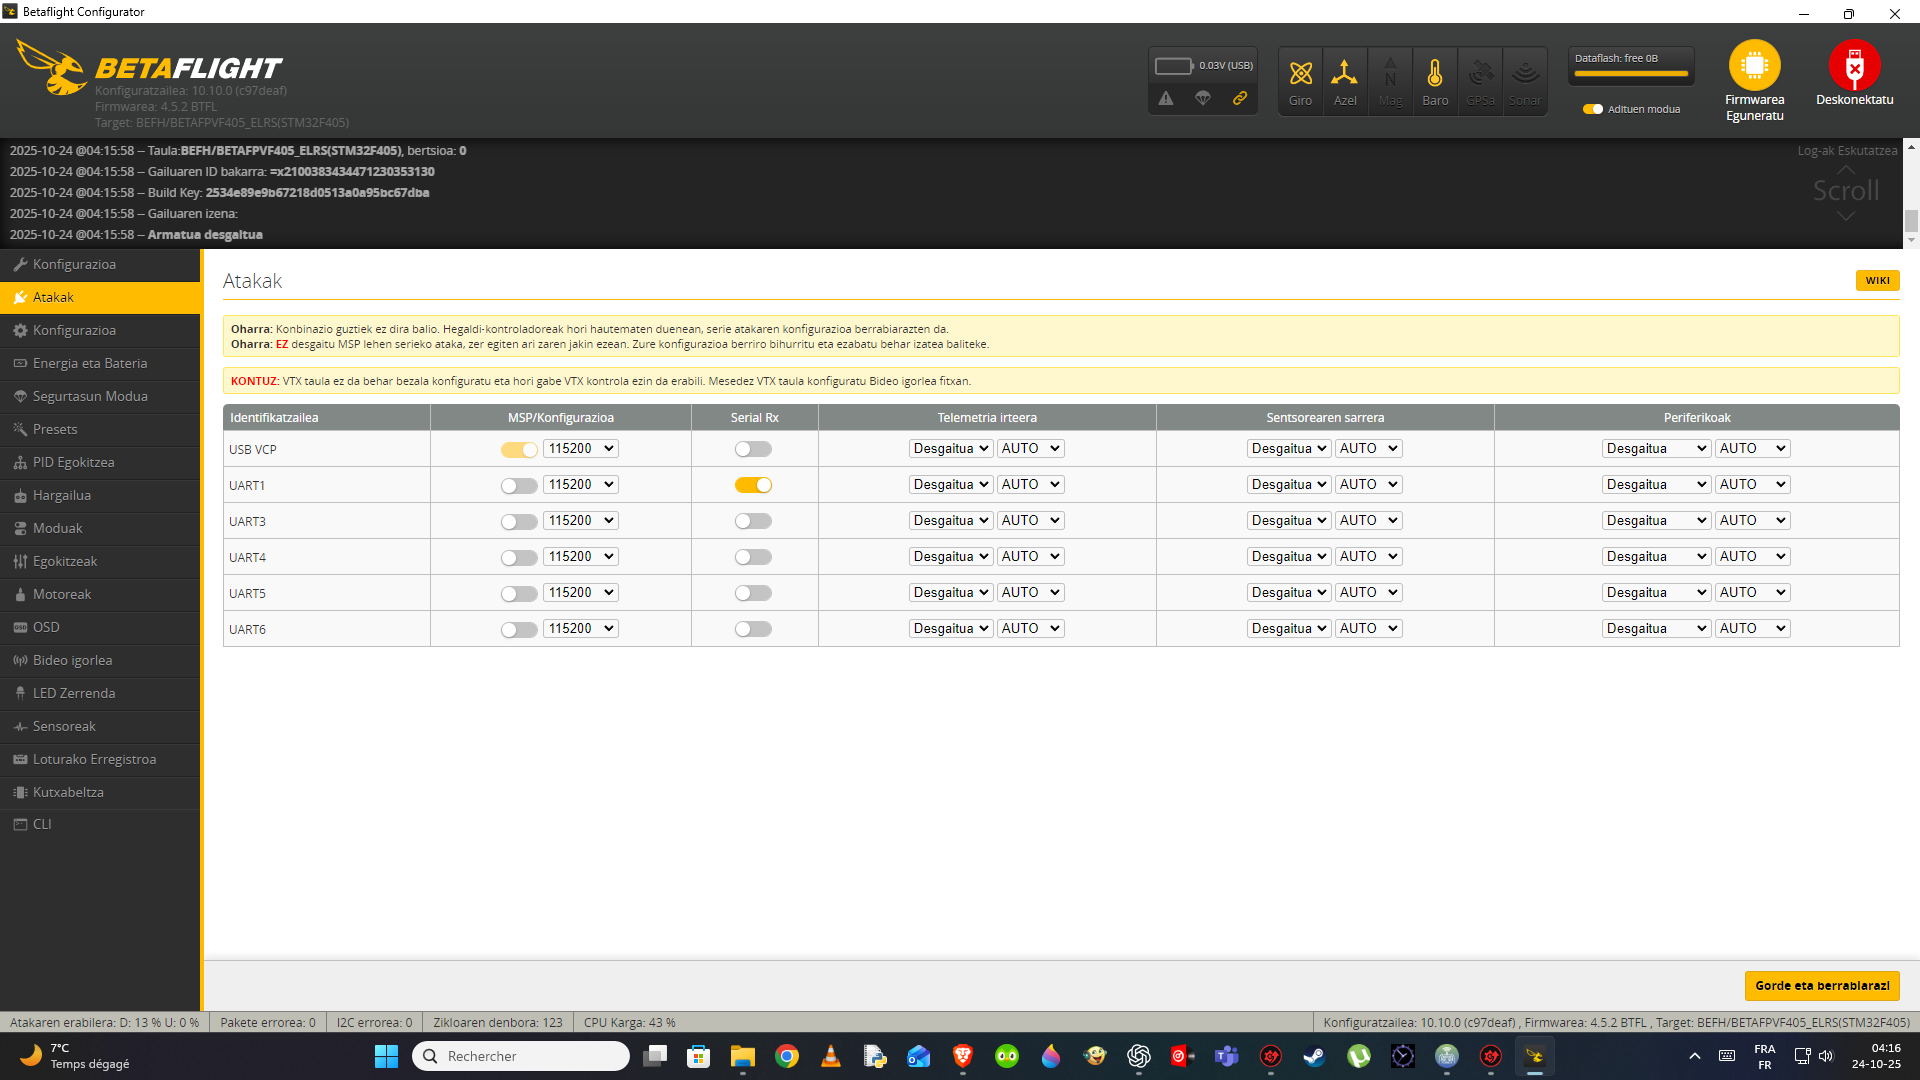Open the PID Egokitzea tab
This screenshot has width=1920, height=1080.
click(x=73, y=462)
